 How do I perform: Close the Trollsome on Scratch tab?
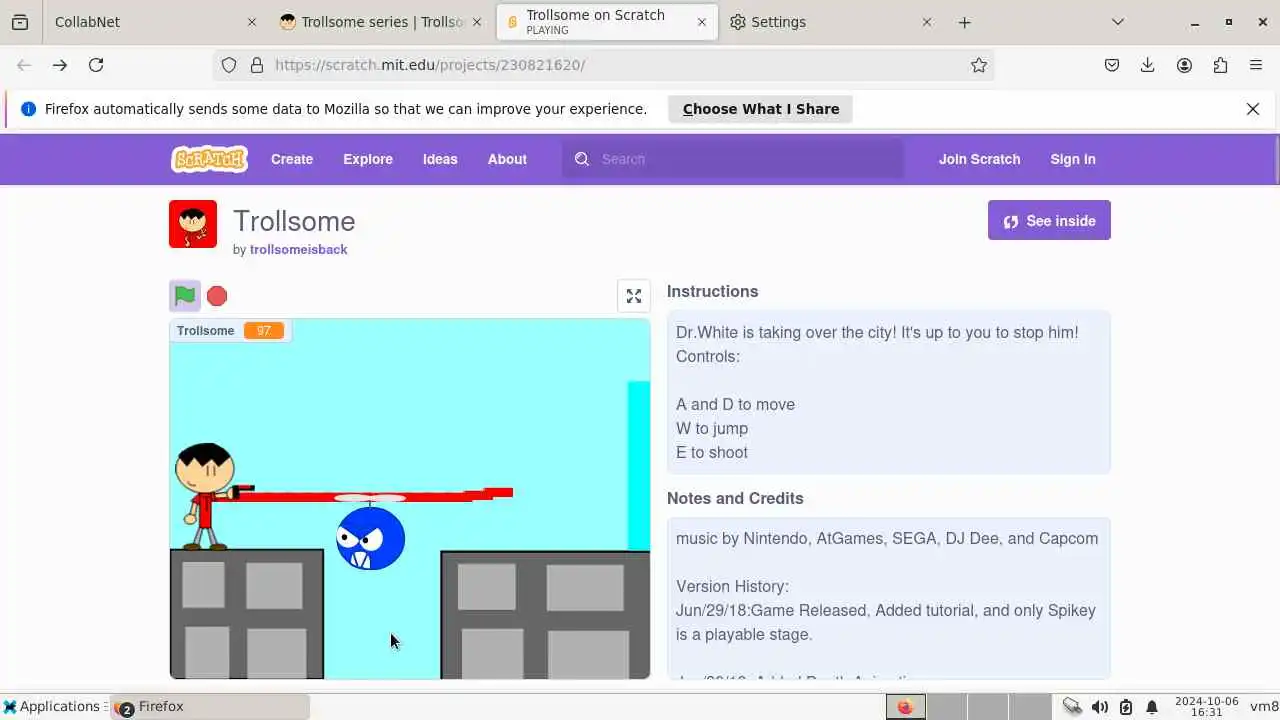702,22
